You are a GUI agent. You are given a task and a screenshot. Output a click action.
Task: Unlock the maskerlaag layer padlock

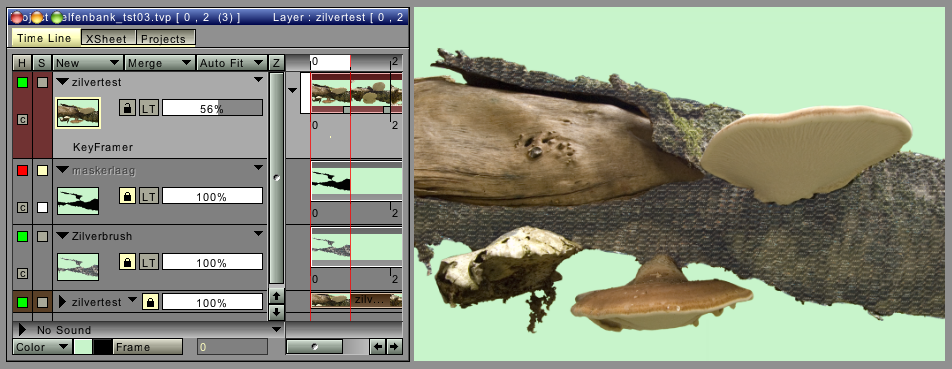(x=128, y=196)
